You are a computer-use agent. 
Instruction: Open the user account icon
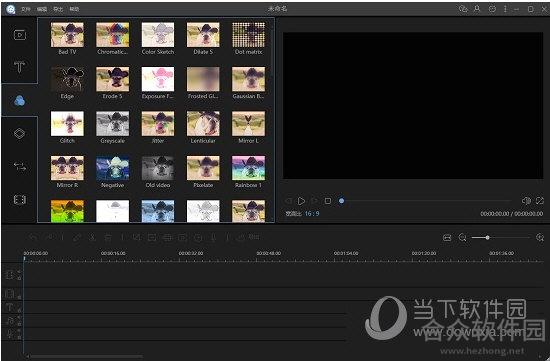[x=477, y=9]
